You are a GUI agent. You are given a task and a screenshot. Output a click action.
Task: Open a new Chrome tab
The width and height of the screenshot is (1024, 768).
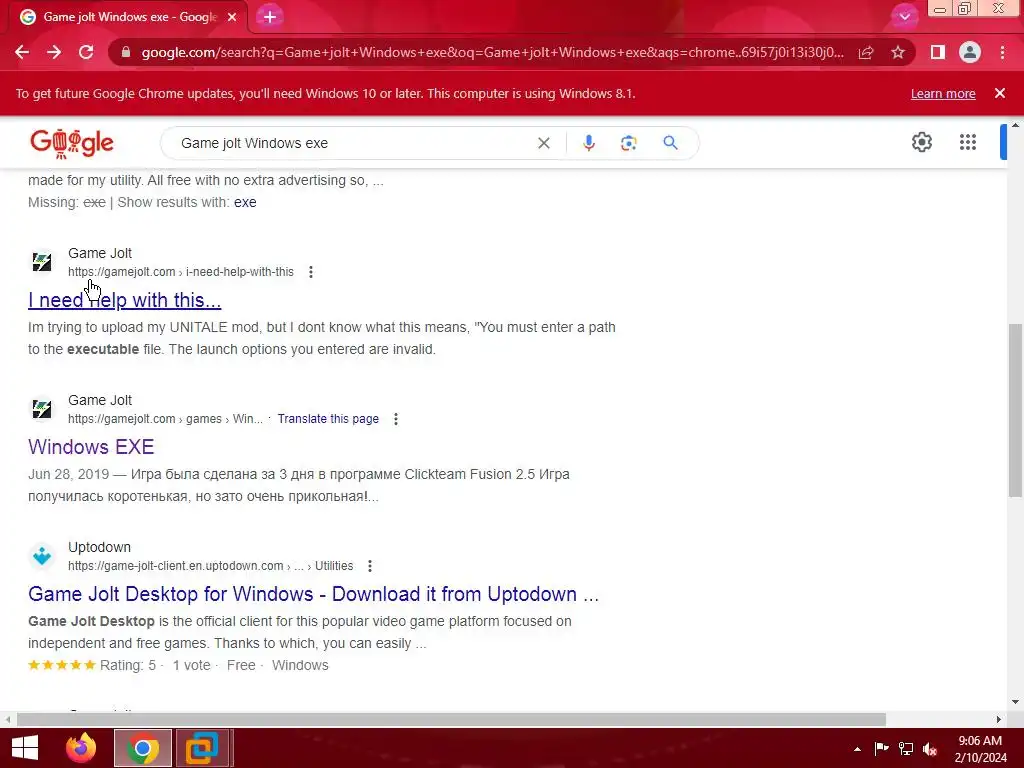coord(270,17)
